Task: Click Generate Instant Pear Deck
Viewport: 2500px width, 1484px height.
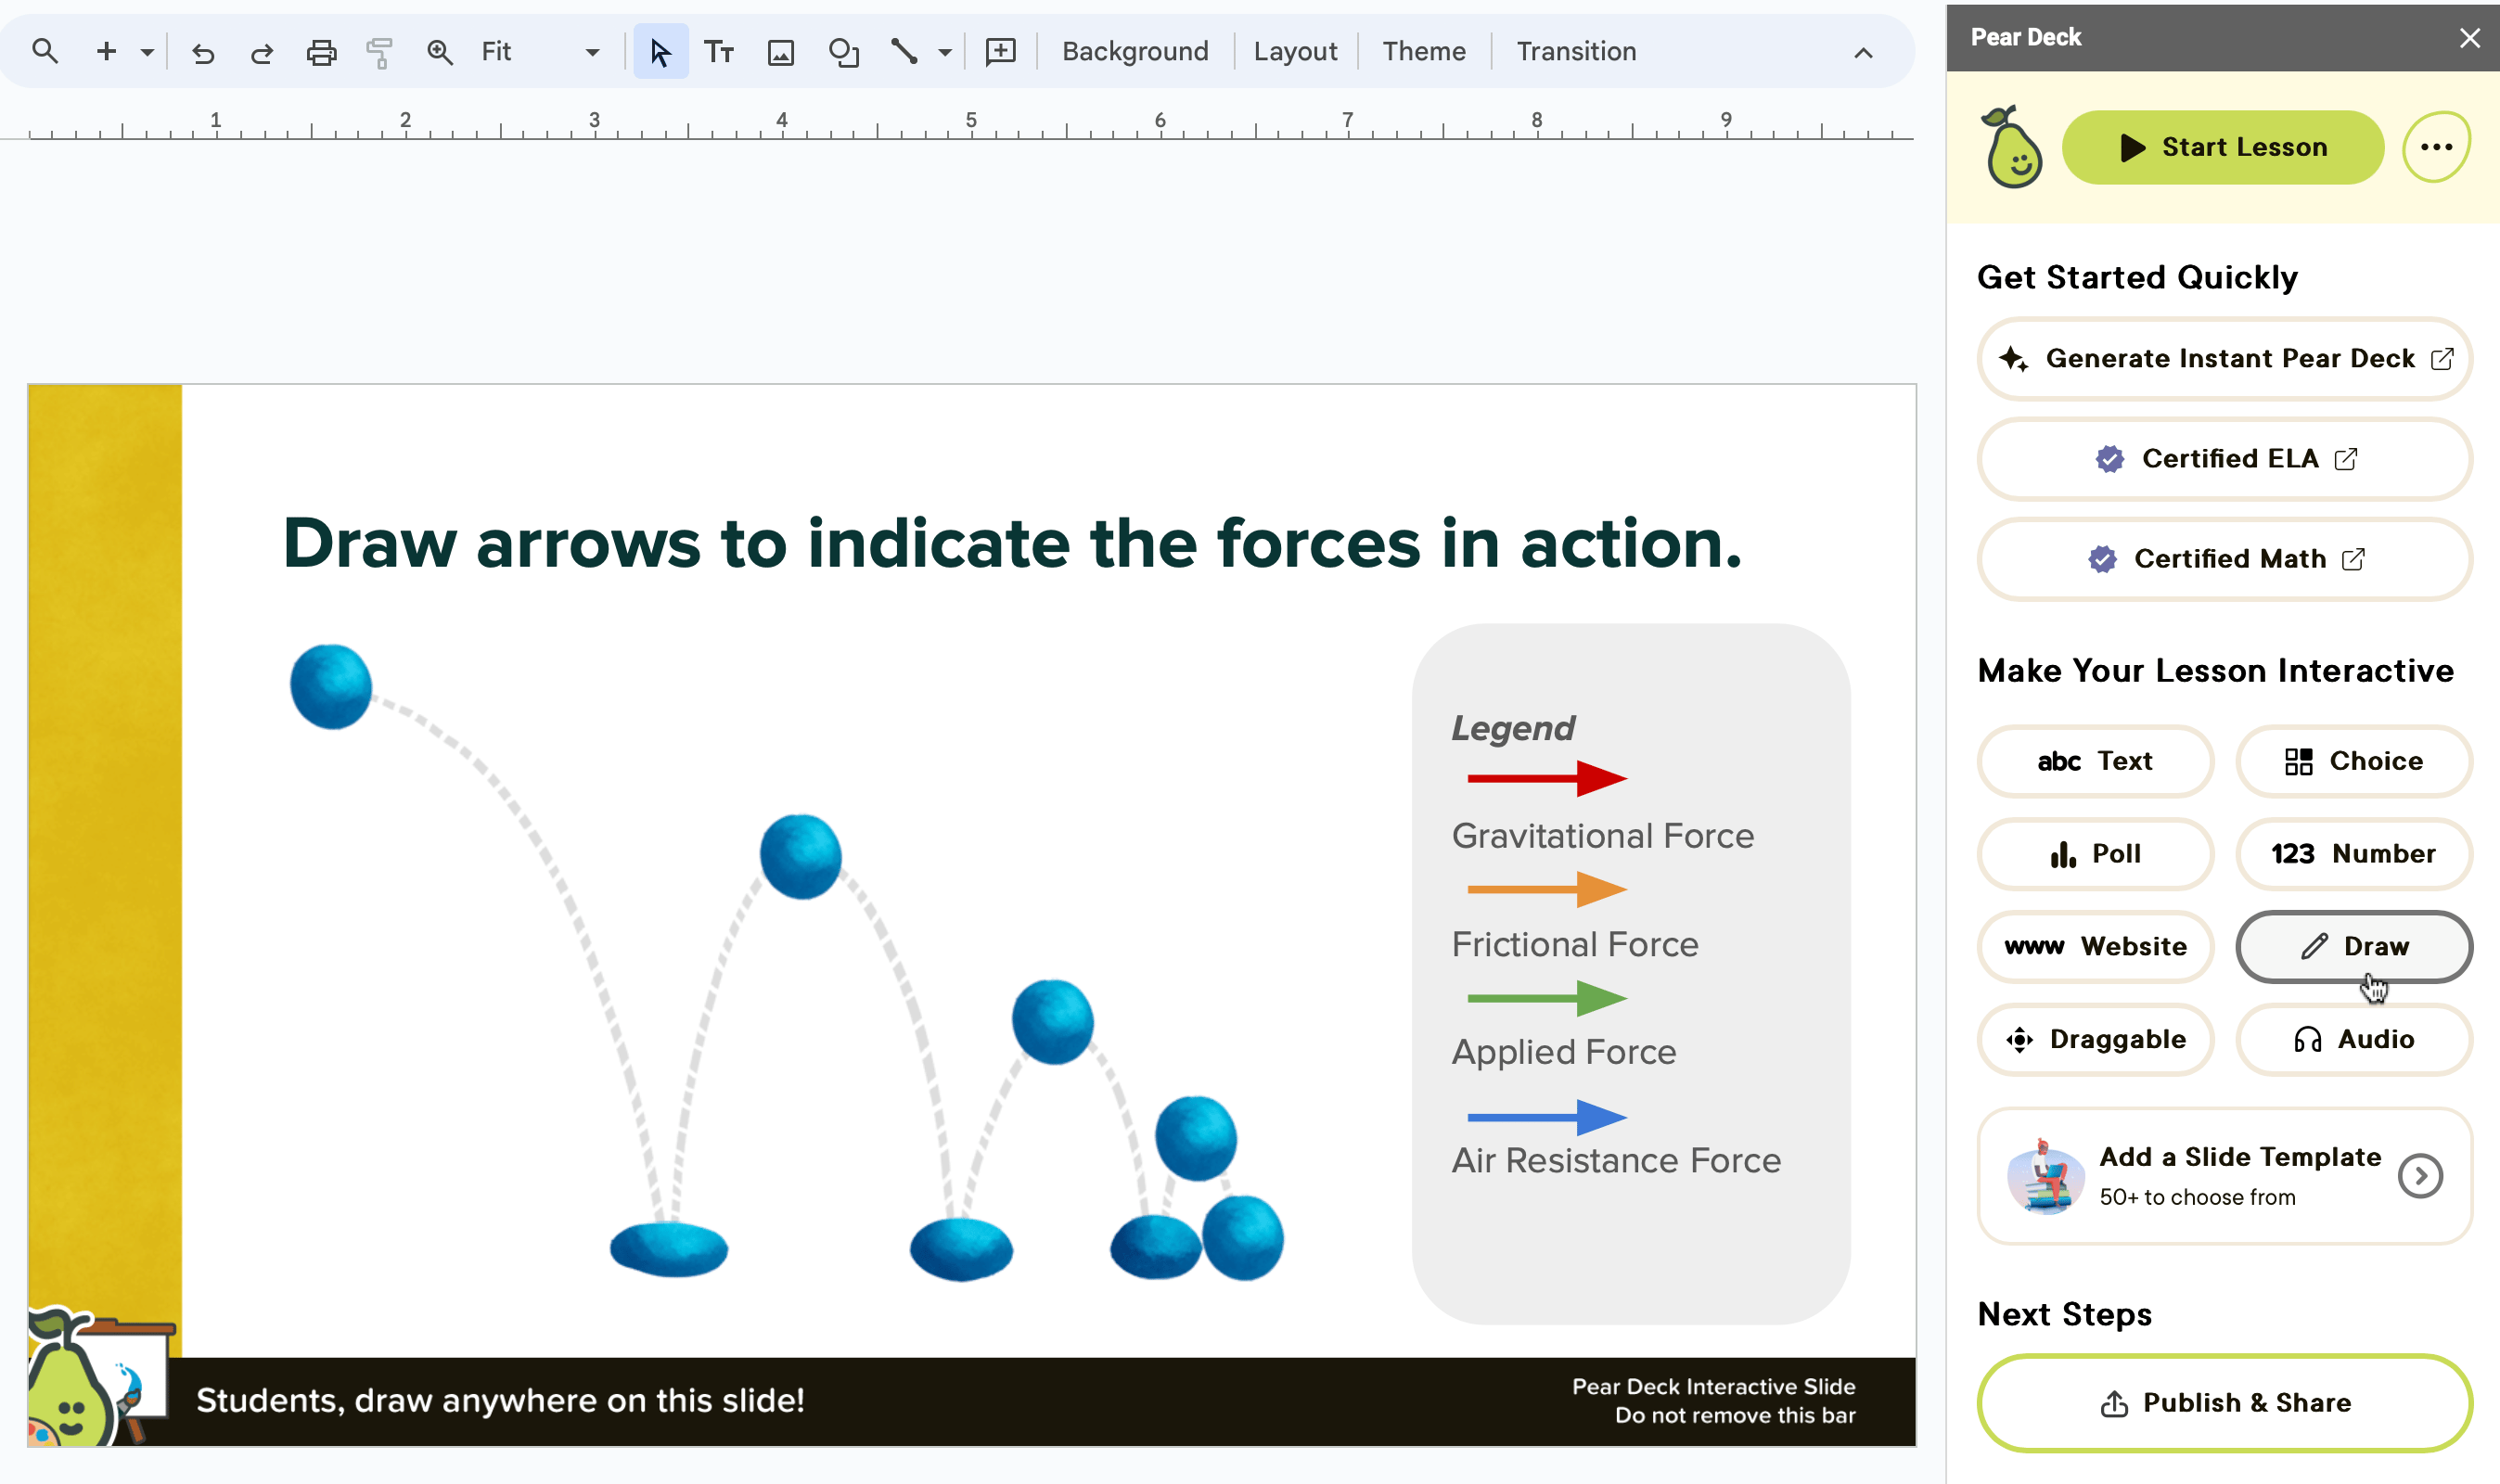Action: tap(2224, 359)
